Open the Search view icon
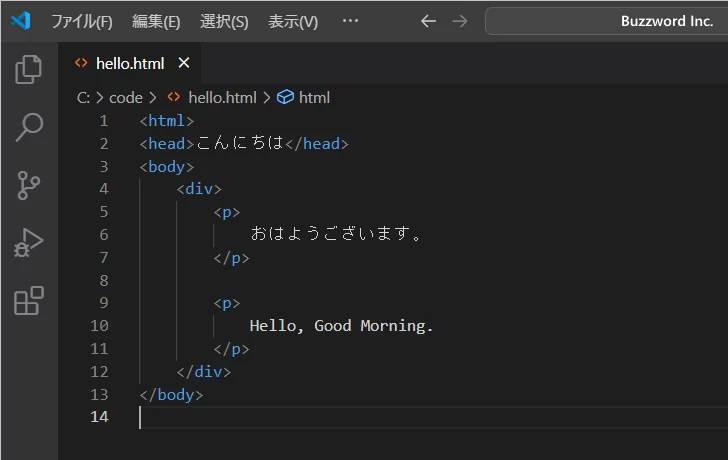 29,127
